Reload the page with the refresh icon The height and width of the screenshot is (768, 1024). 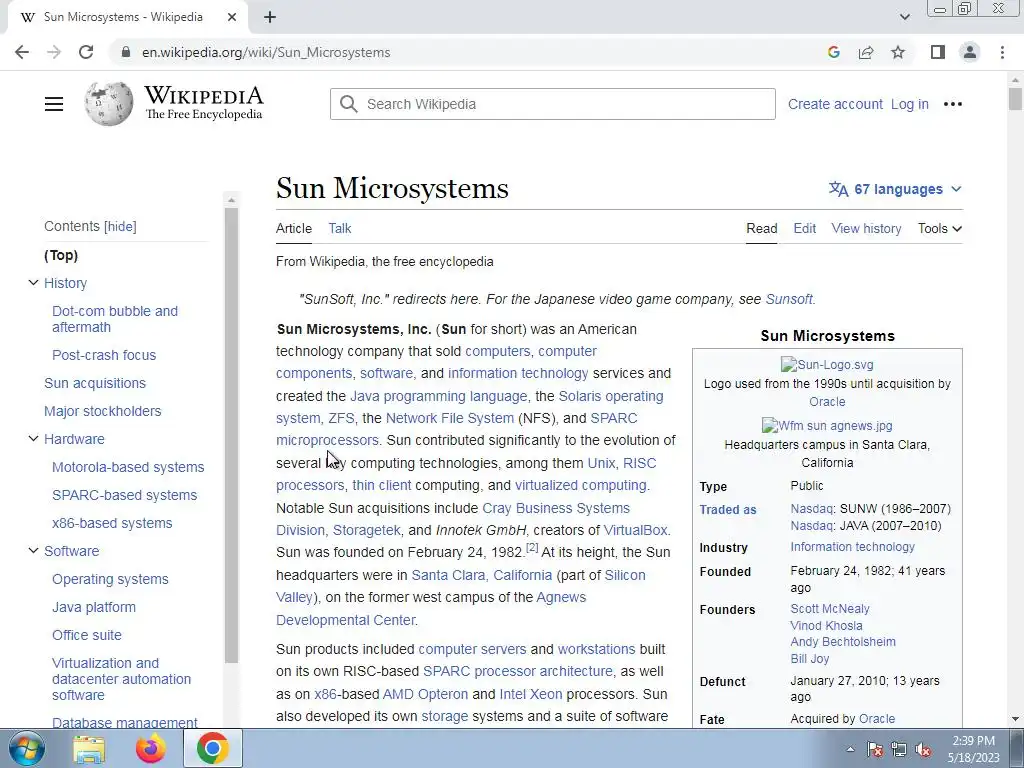[86, 52]
